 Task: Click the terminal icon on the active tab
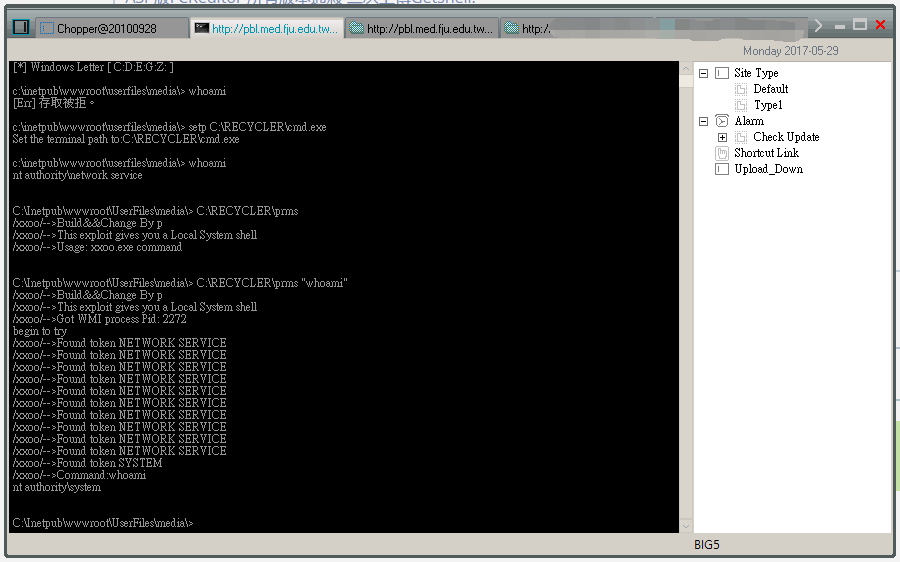201,28
